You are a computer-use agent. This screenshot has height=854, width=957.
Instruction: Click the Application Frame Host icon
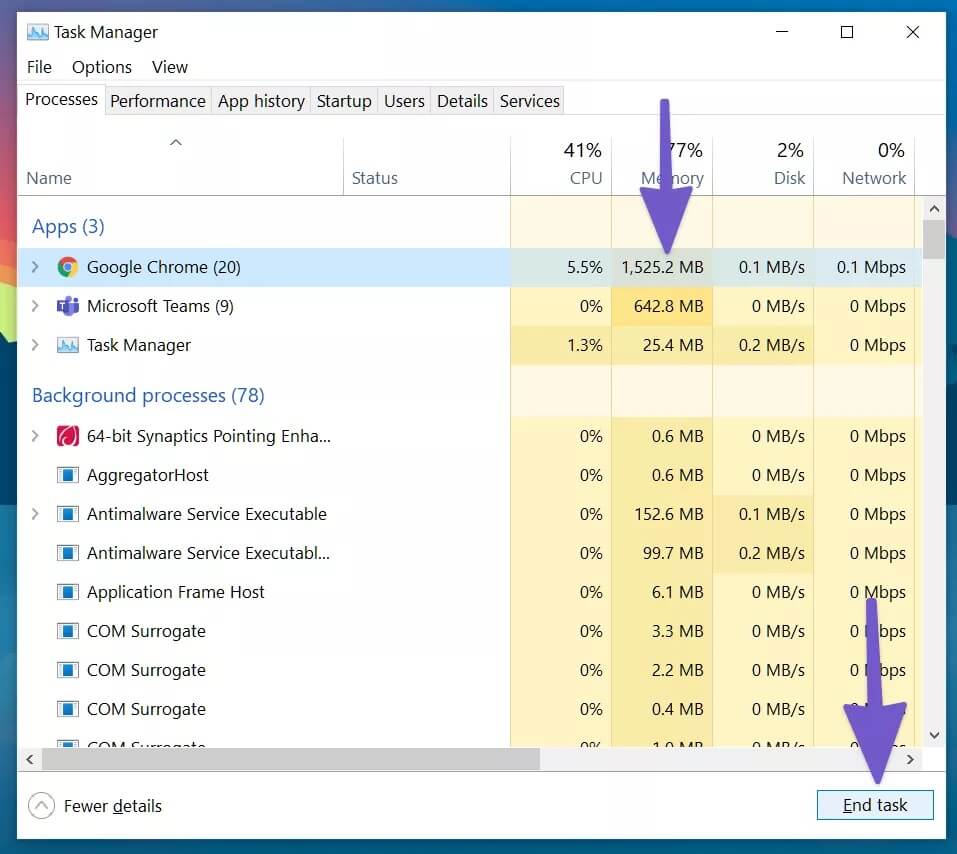[x=68, y=592]
